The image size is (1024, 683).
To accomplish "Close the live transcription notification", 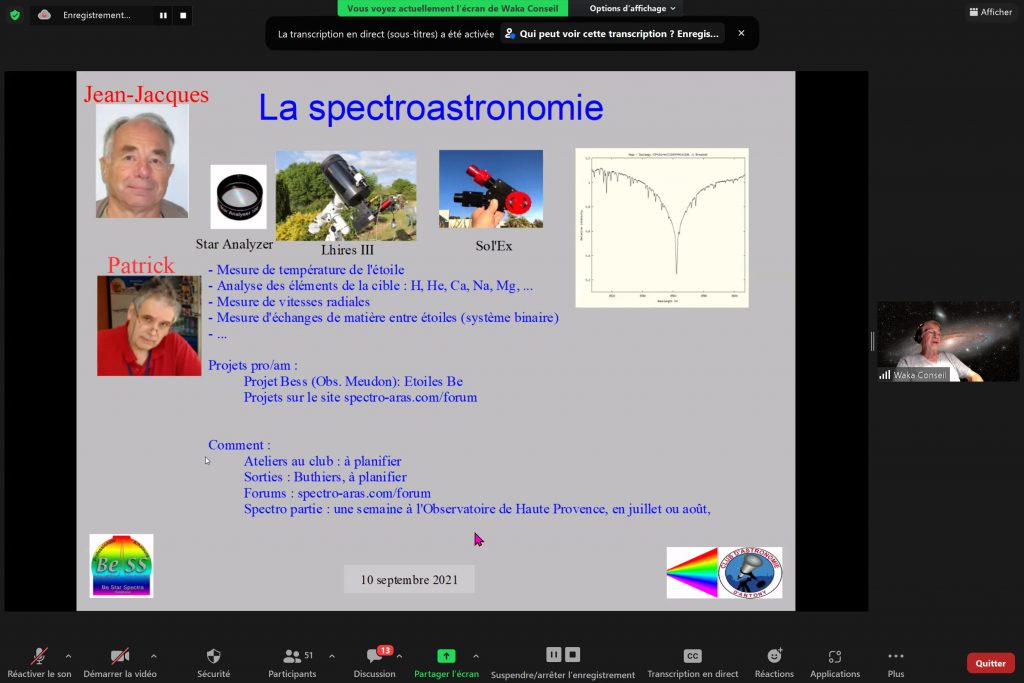I will 741,33.
